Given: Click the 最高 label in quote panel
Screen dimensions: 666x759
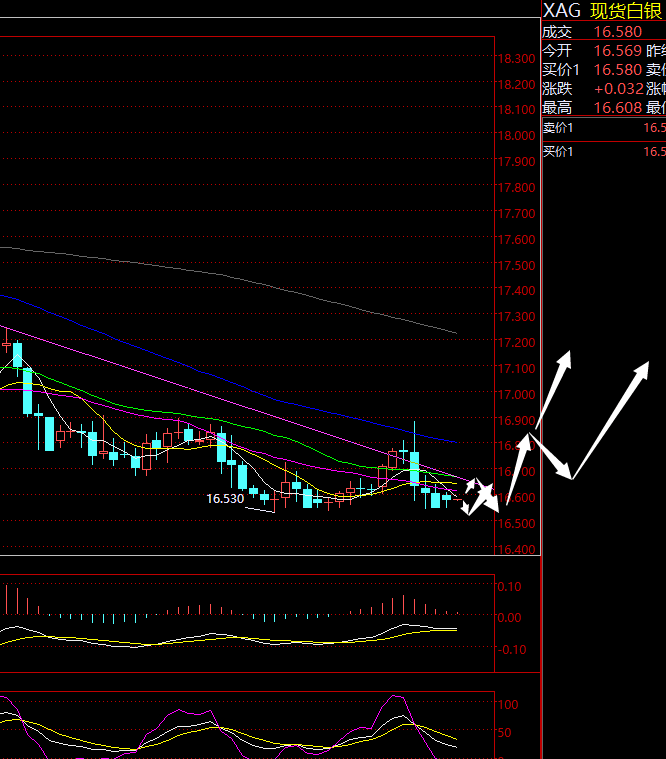Looking at the screenshot, I should click(x=557, y=108).
